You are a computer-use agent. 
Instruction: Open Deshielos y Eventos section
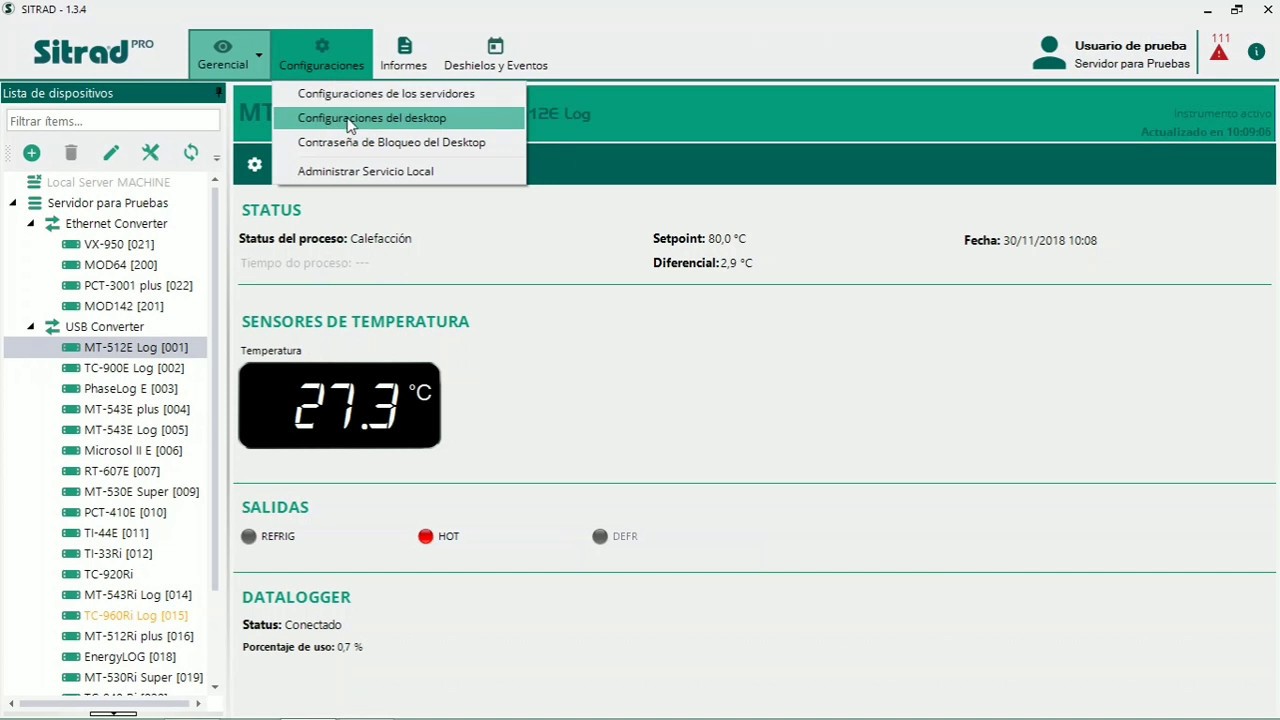(x=495, y=54)
